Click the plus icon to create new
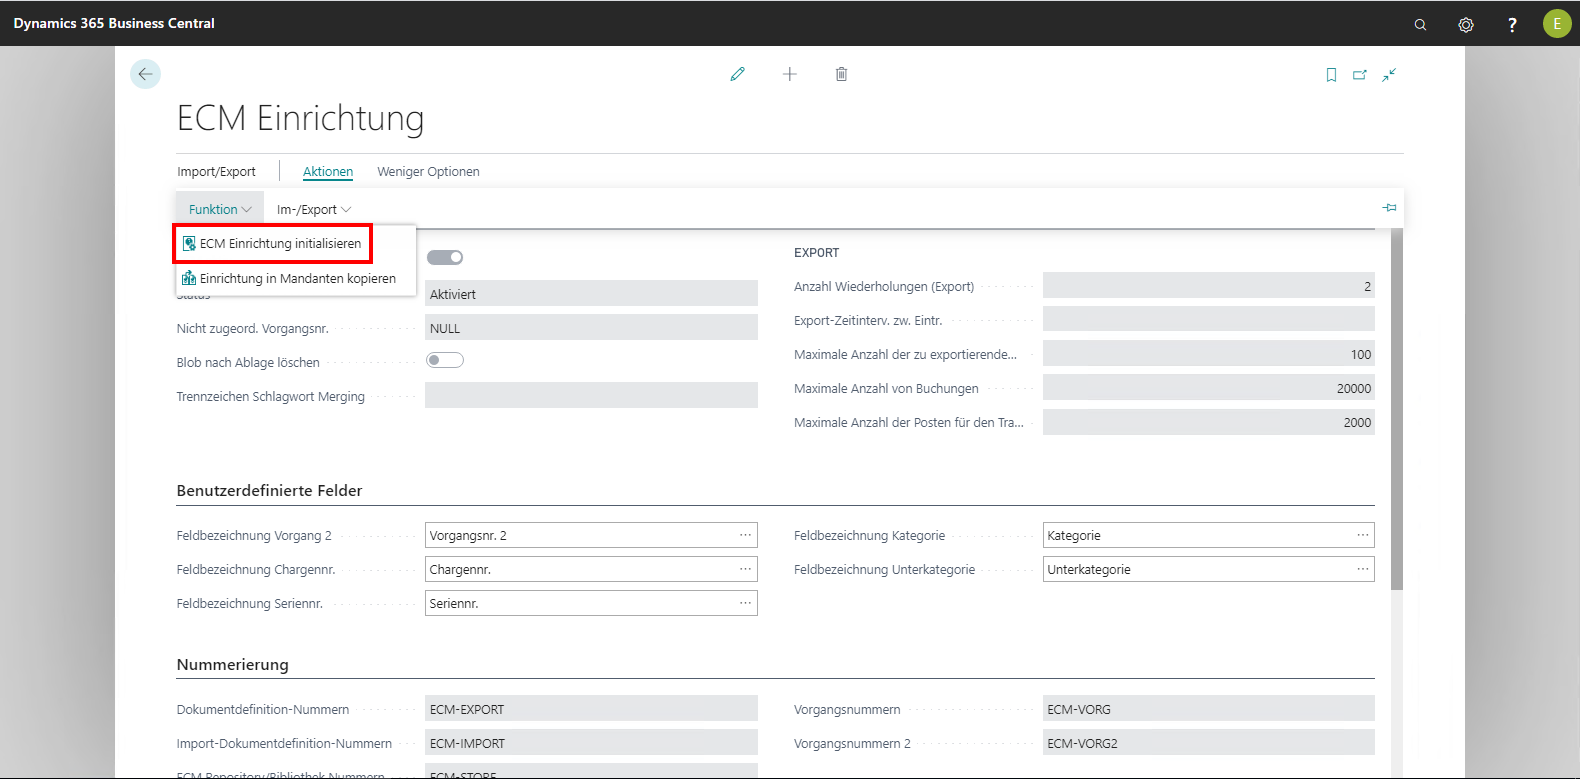The image size is (1580, 779). pyautogui.click(x=790, y=74)
